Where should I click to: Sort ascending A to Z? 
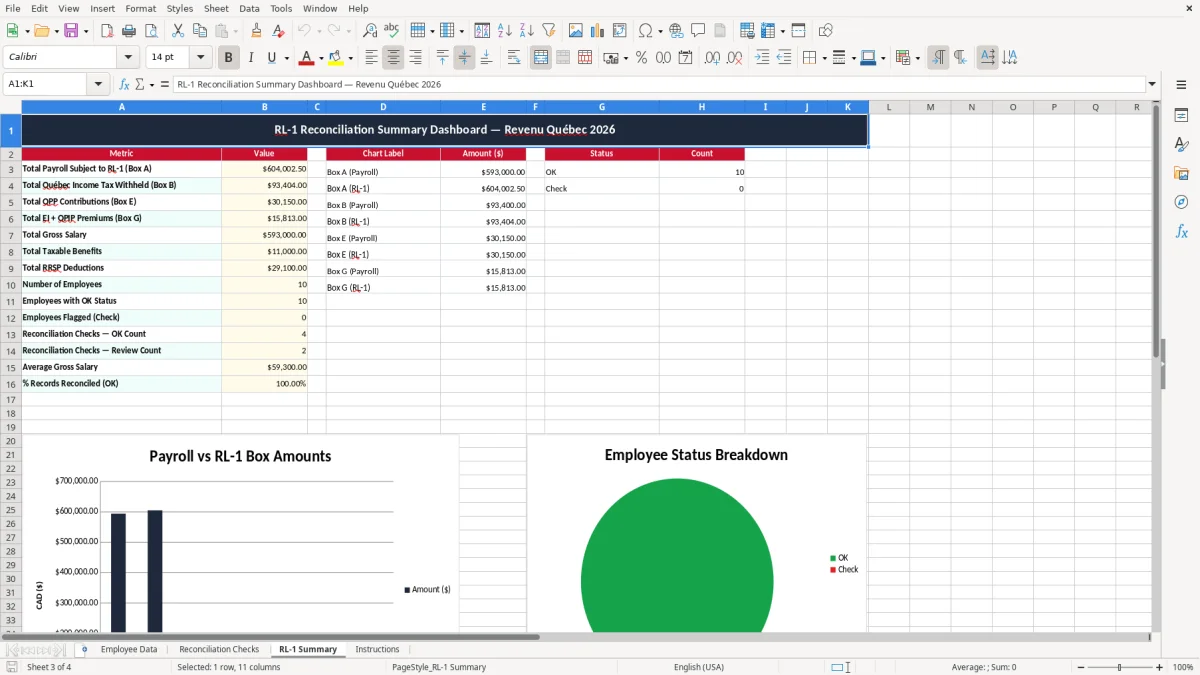pos(504,31)
